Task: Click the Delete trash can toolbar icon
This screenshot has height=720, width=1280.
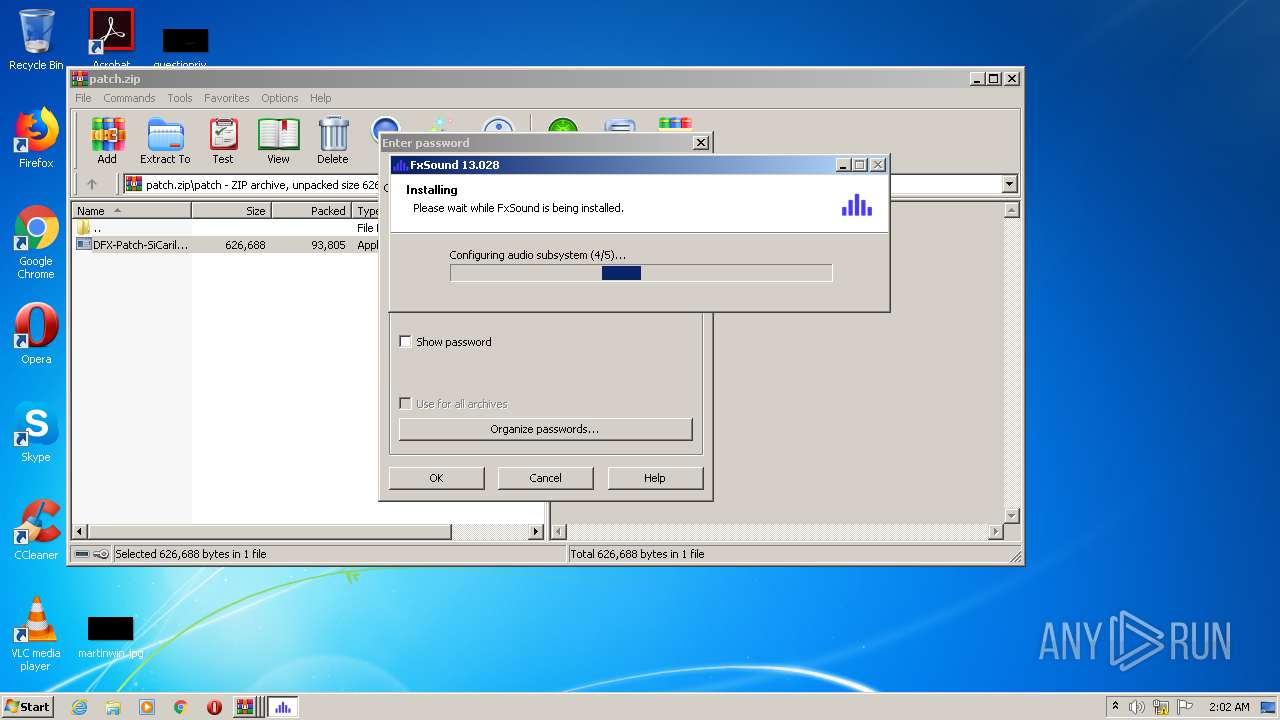Action: (x=333, y=141)
